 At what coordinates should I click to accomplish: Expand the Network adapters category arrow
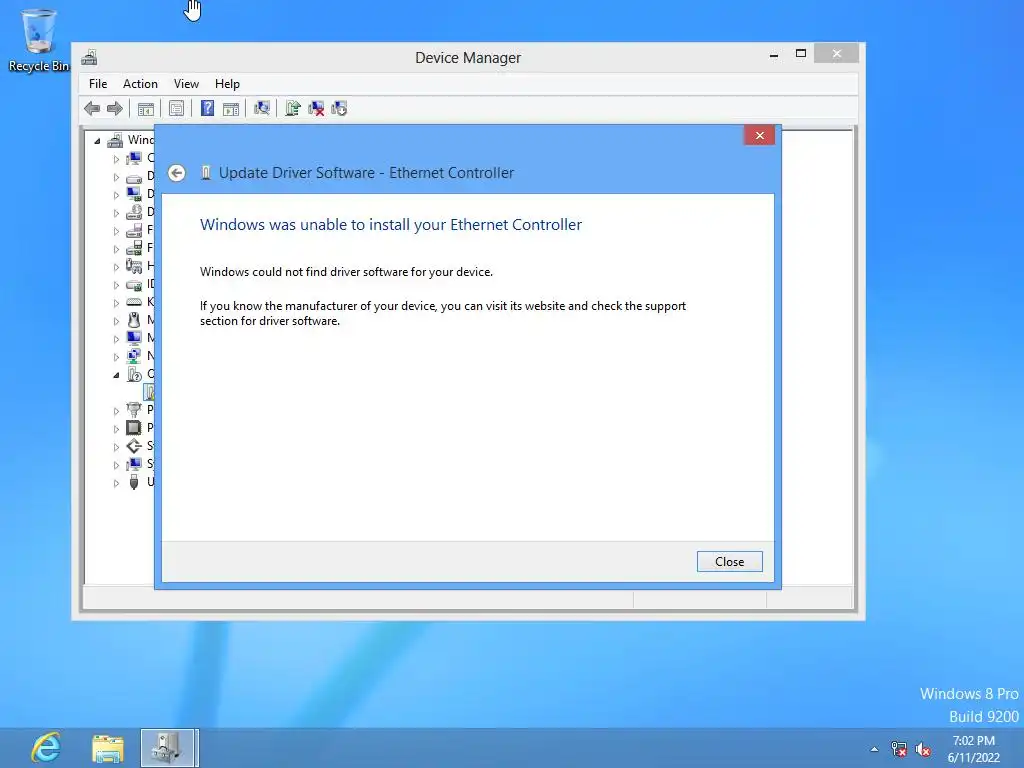click(116, 357)
